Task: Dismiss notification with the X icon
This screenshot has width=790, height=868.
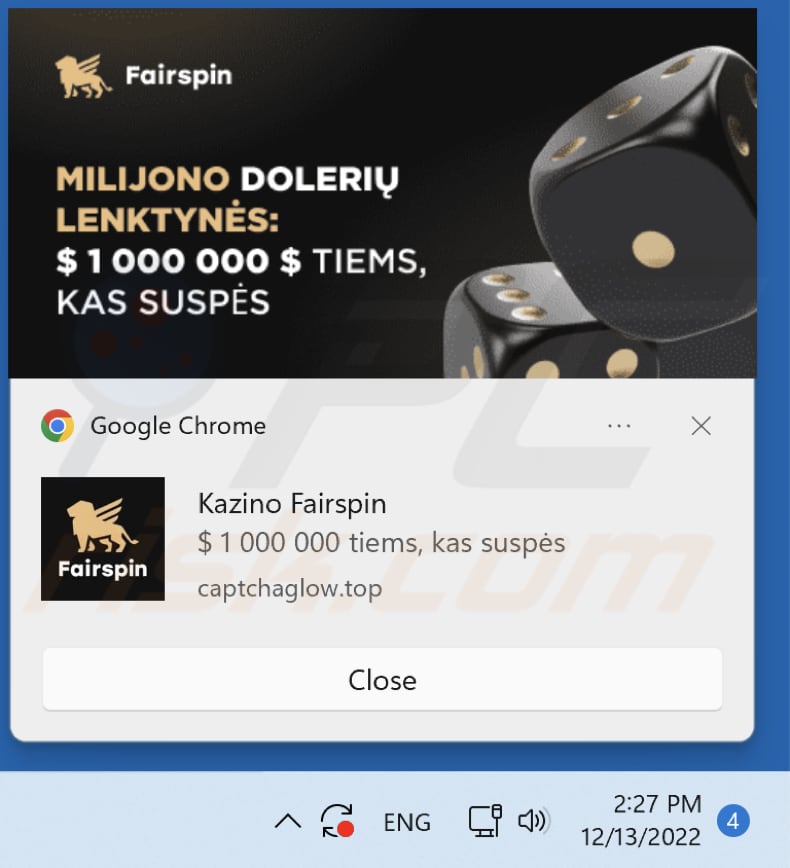Action: [701, 426]
